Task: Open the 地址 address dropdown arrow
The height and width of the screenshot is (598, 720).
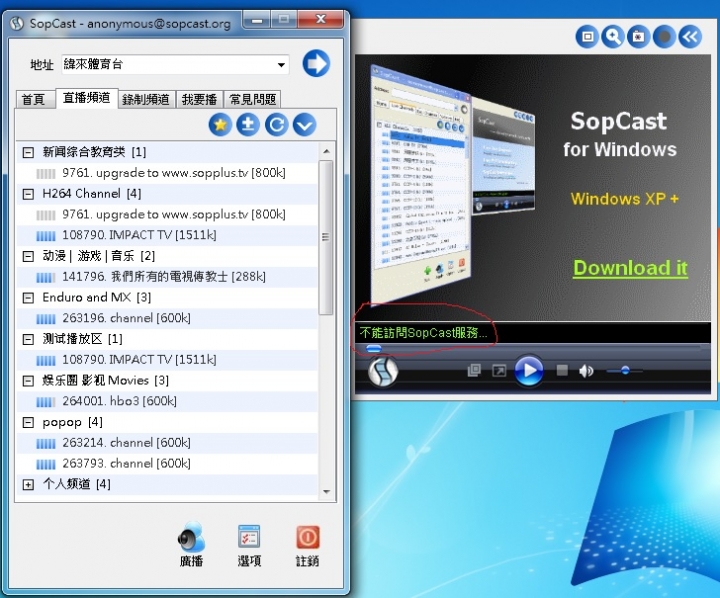Action: (281, 65)
